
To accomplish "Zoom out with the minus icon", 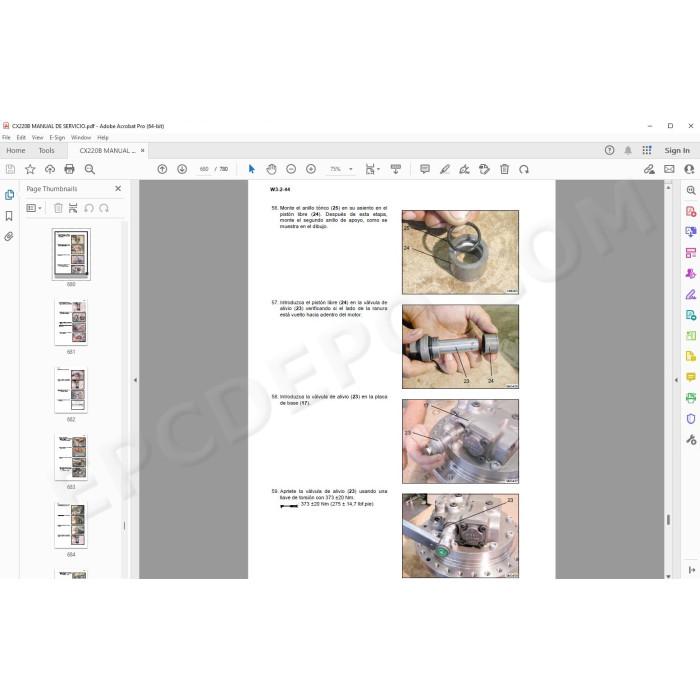I will point(291,169).
